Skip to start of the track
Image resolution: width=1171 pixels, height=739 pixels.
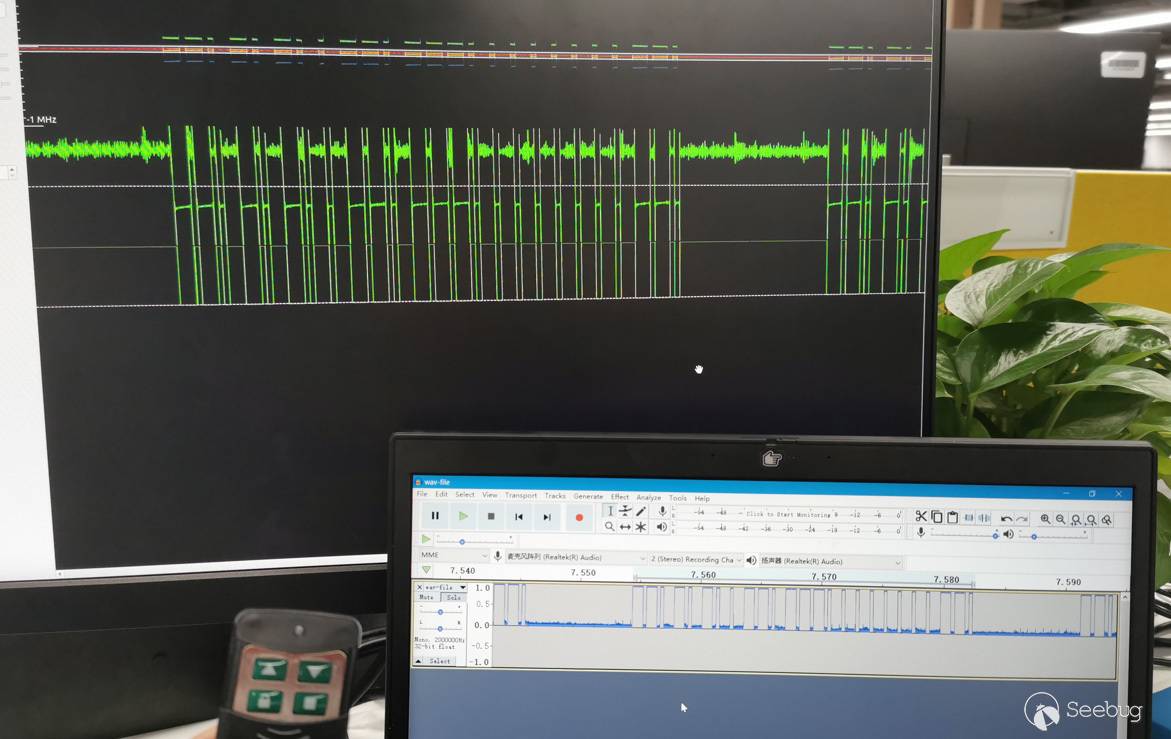pos(519,517)
